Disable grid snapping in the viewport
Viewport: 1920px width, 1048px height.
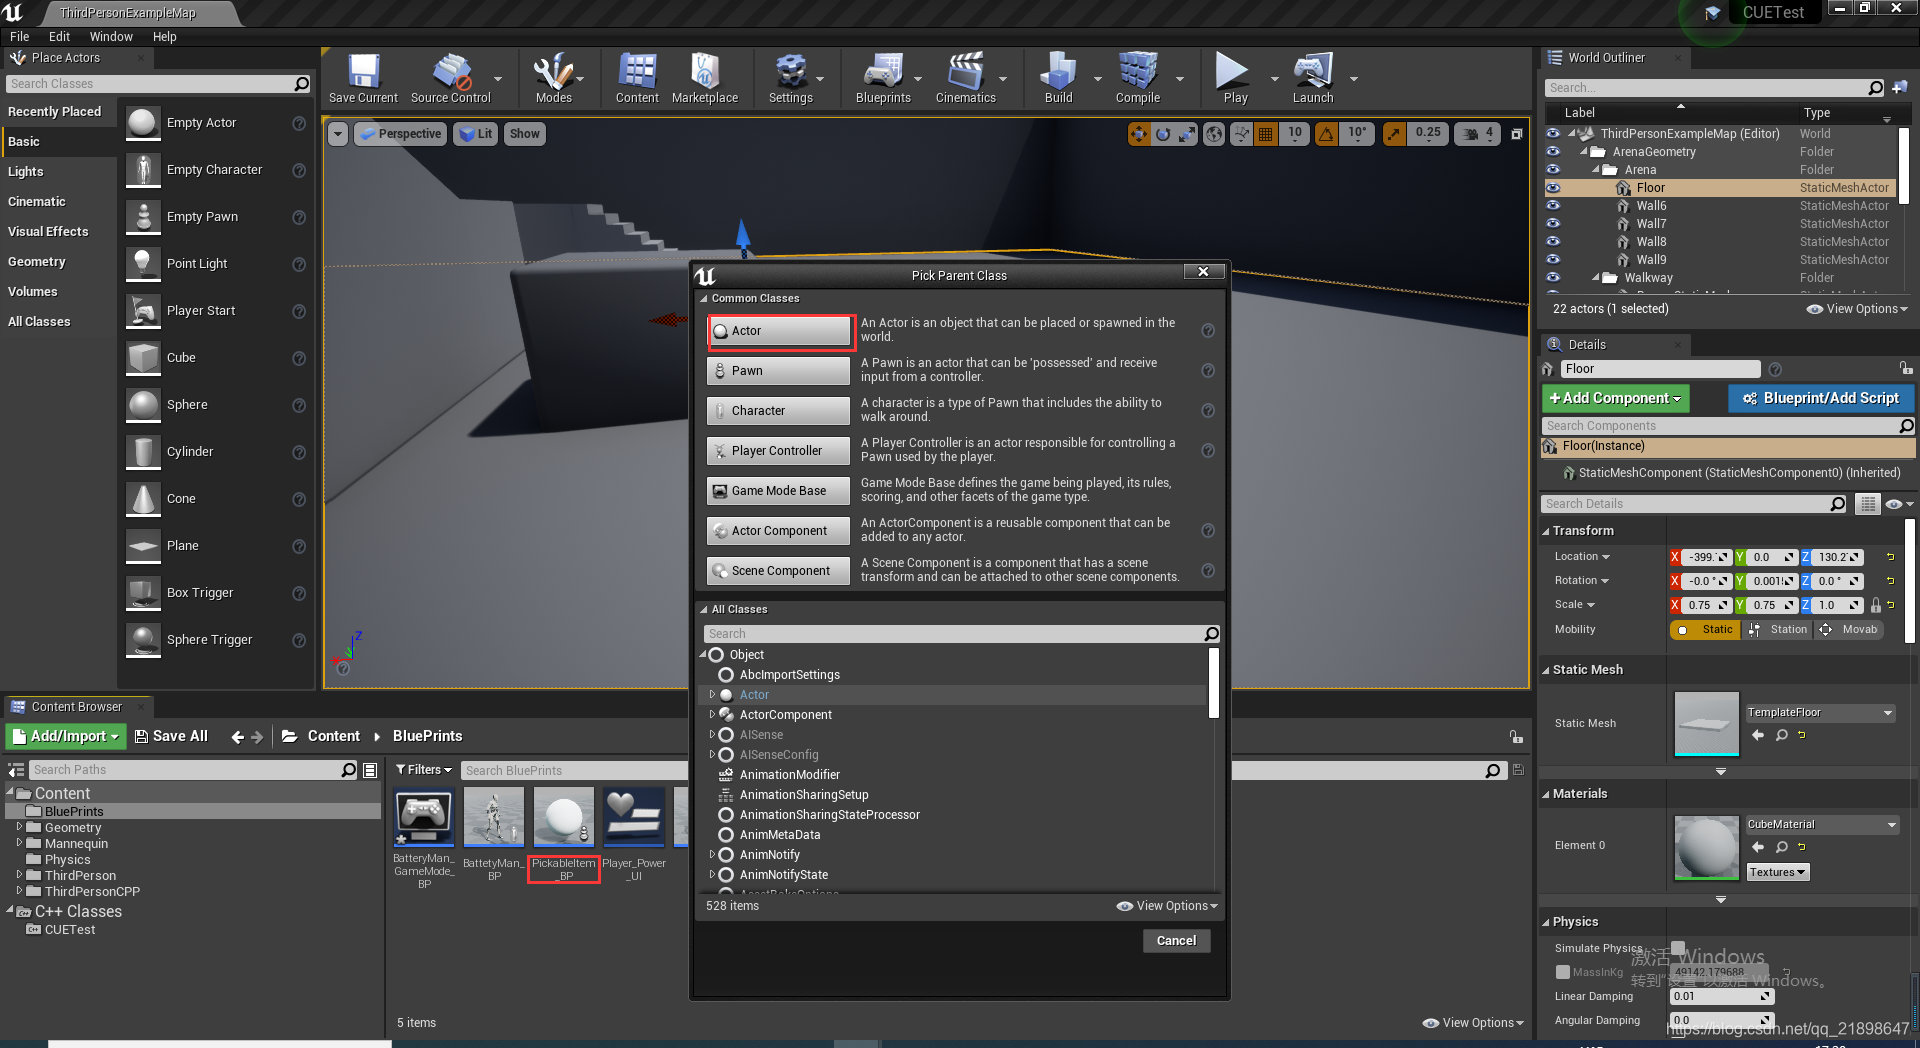point(1265,134)
